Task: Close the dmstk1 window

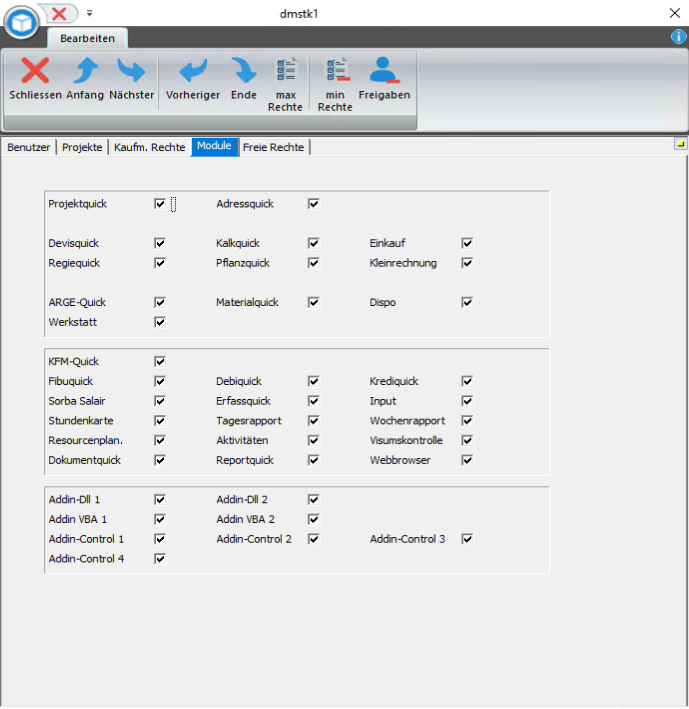Action: click(x=675, y=13)
